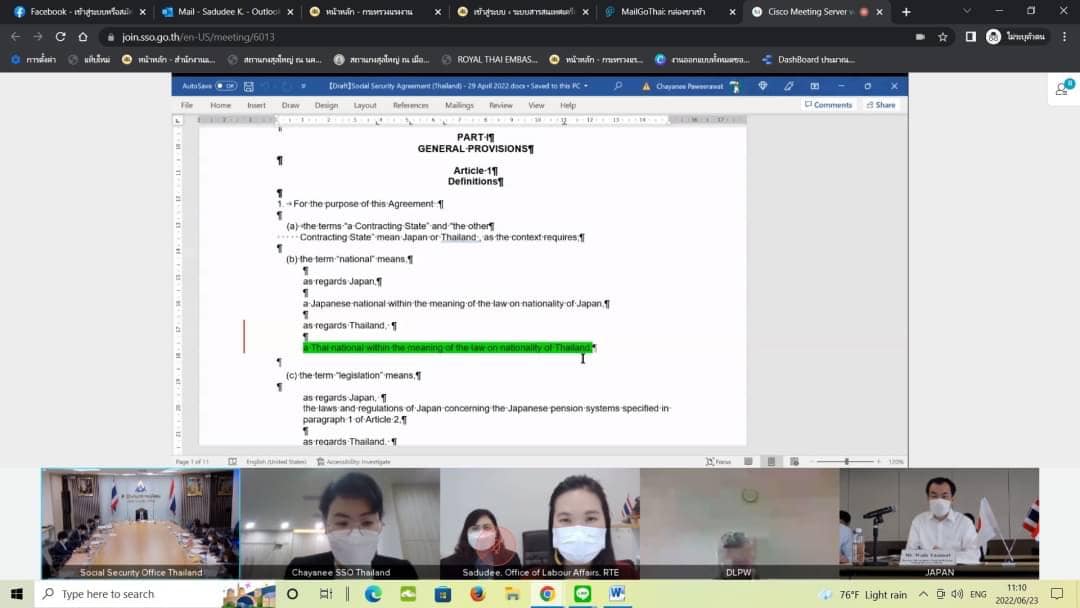Open the References ribbon tab
Viewport: 1080px width, 608px height.
click(x=410, y=105)
